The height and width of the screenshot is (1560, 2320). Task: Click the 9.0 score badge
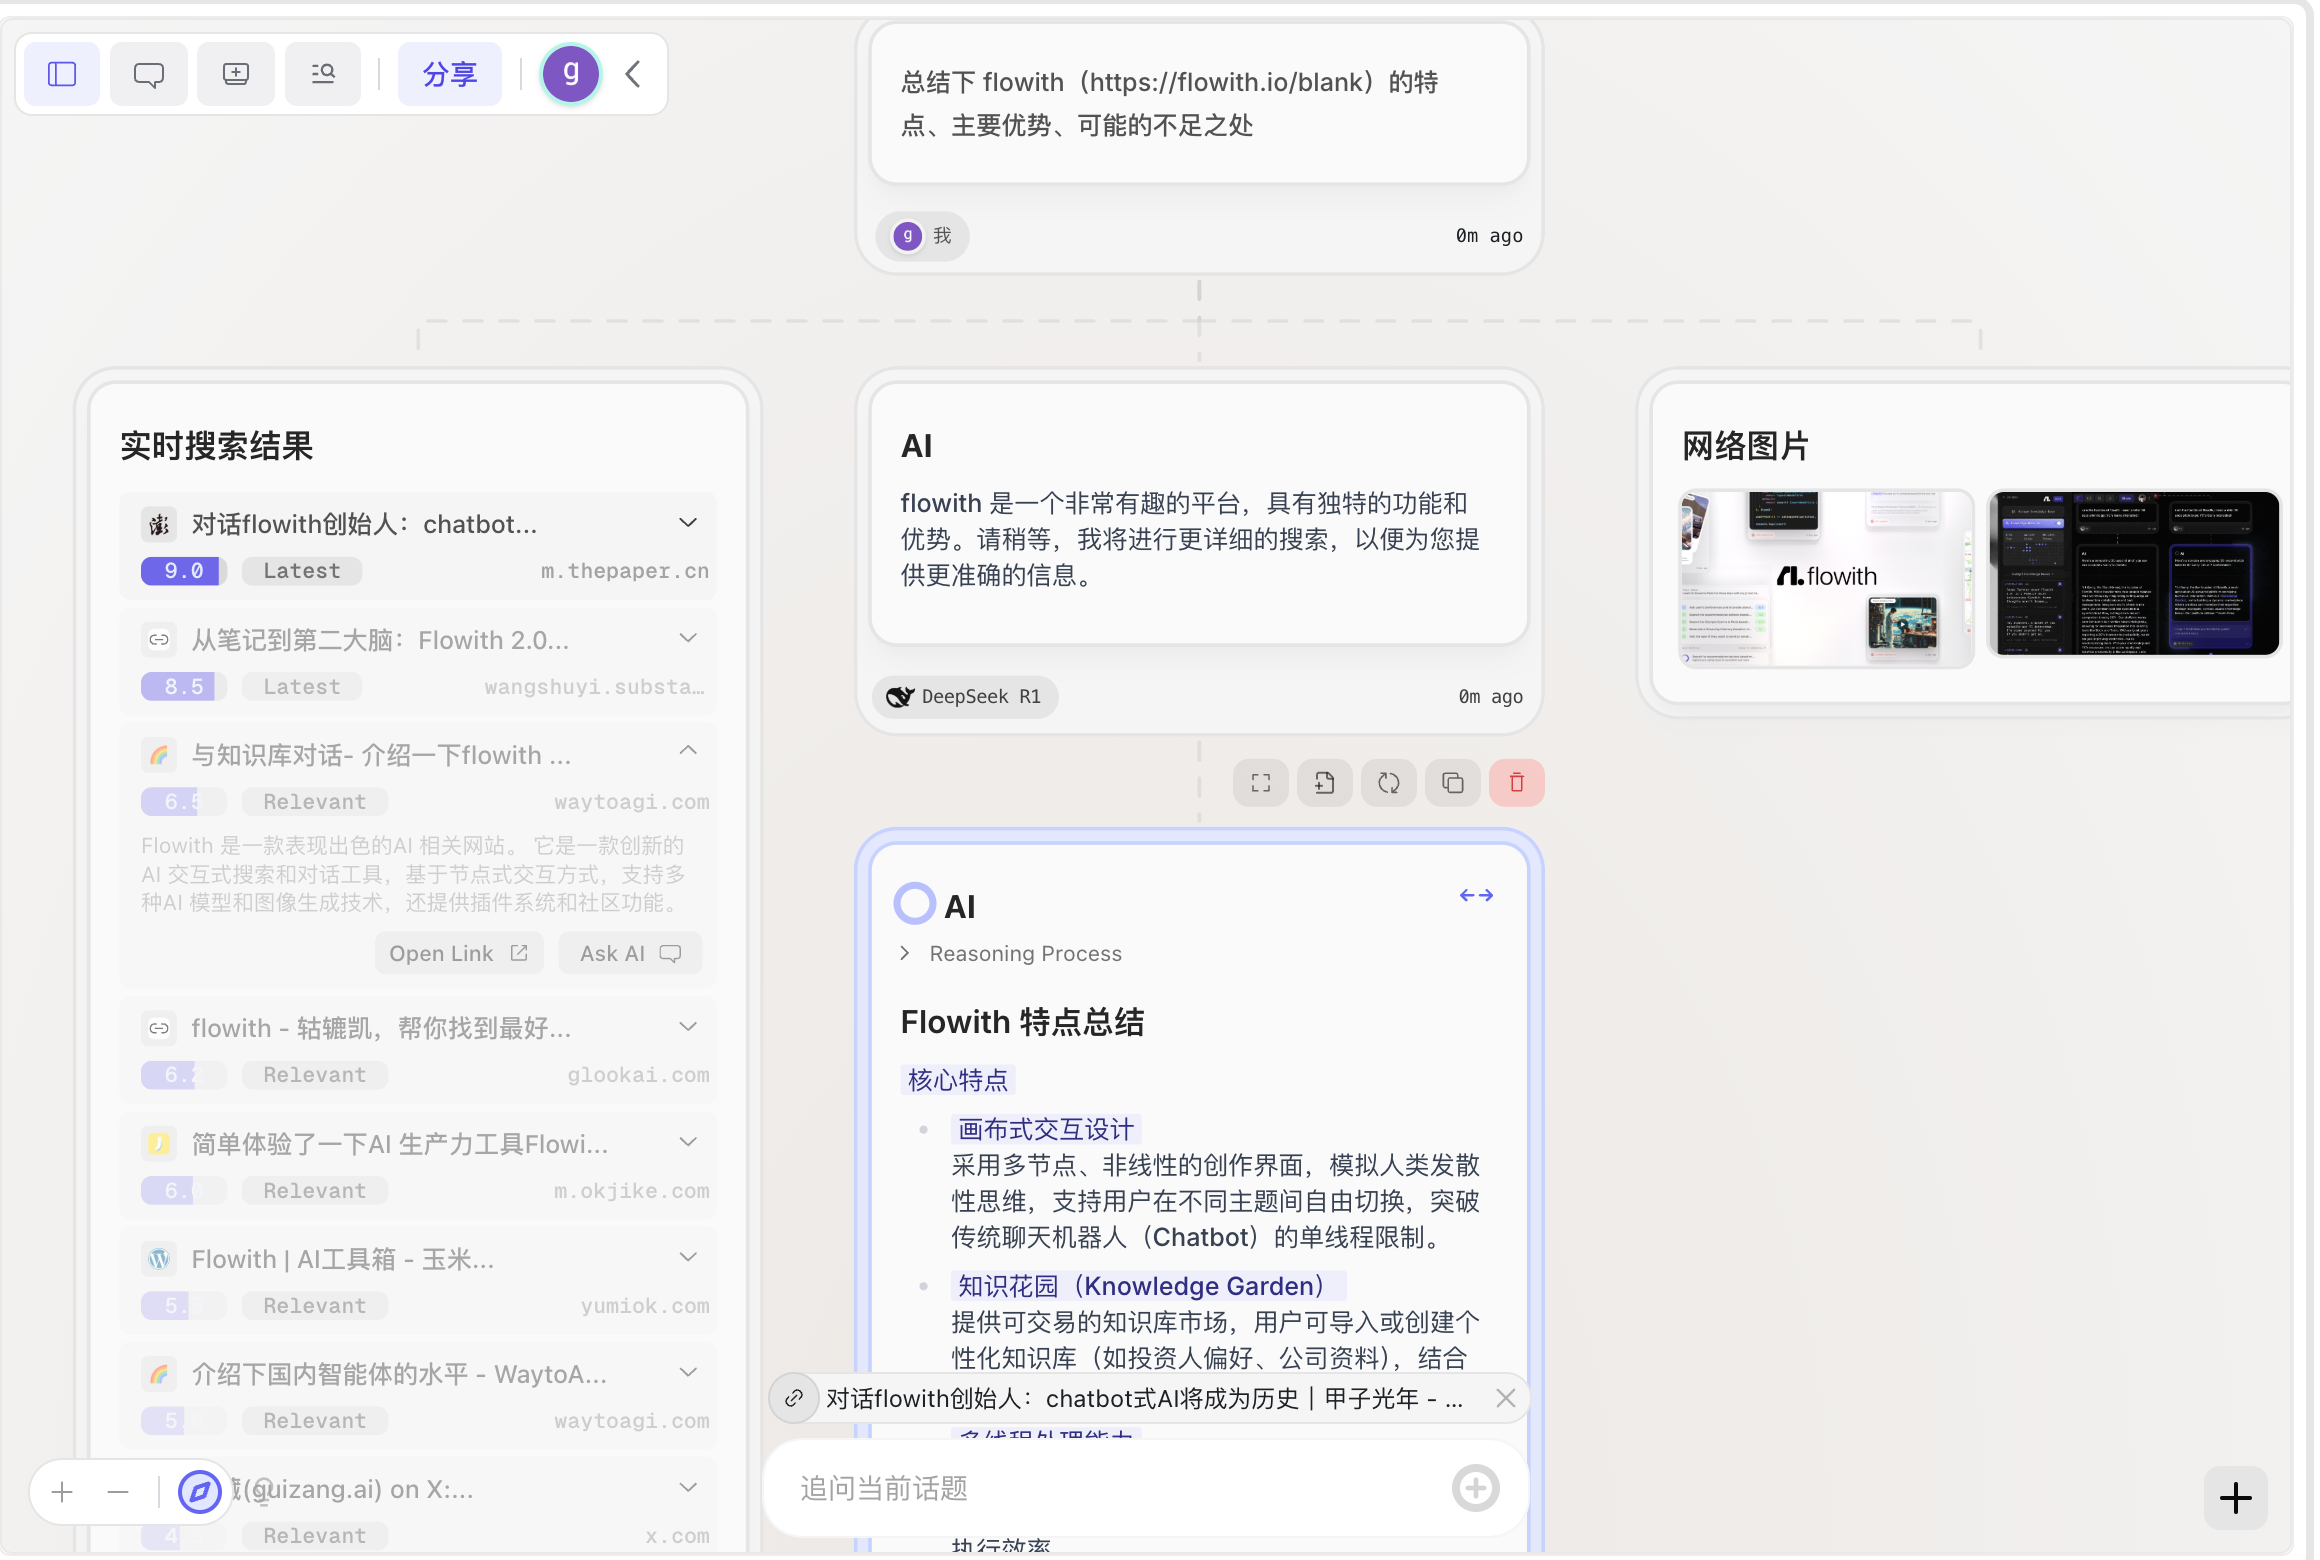point(183,571)
